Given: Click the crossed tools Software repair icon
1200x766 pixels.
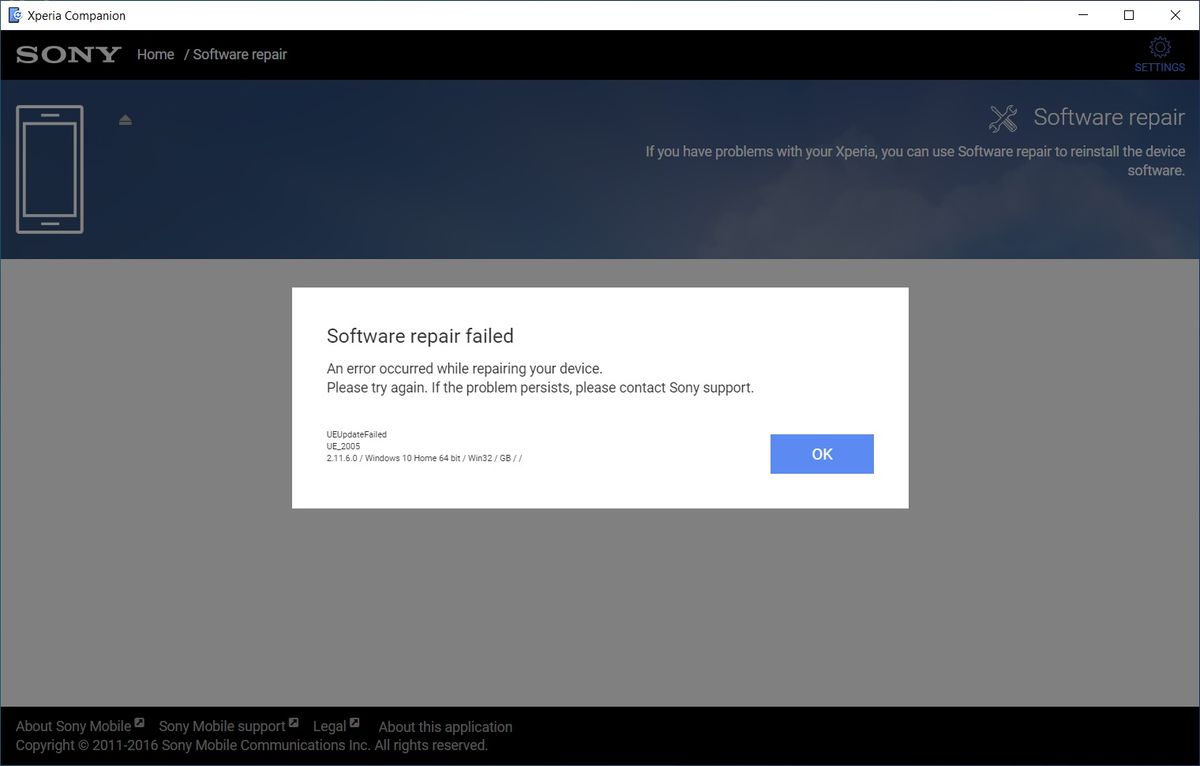Looking at the screenshot, I should tap(1001, 117).
